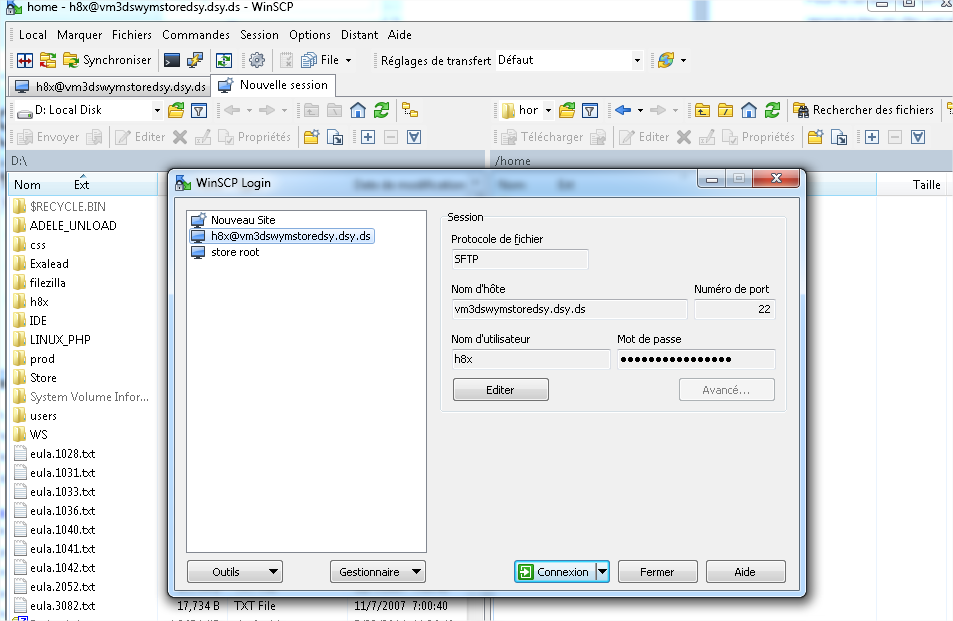The width and height of the screenshot is (953, 621).
Task: Open the Commandes menu
Action: point(196,35)
